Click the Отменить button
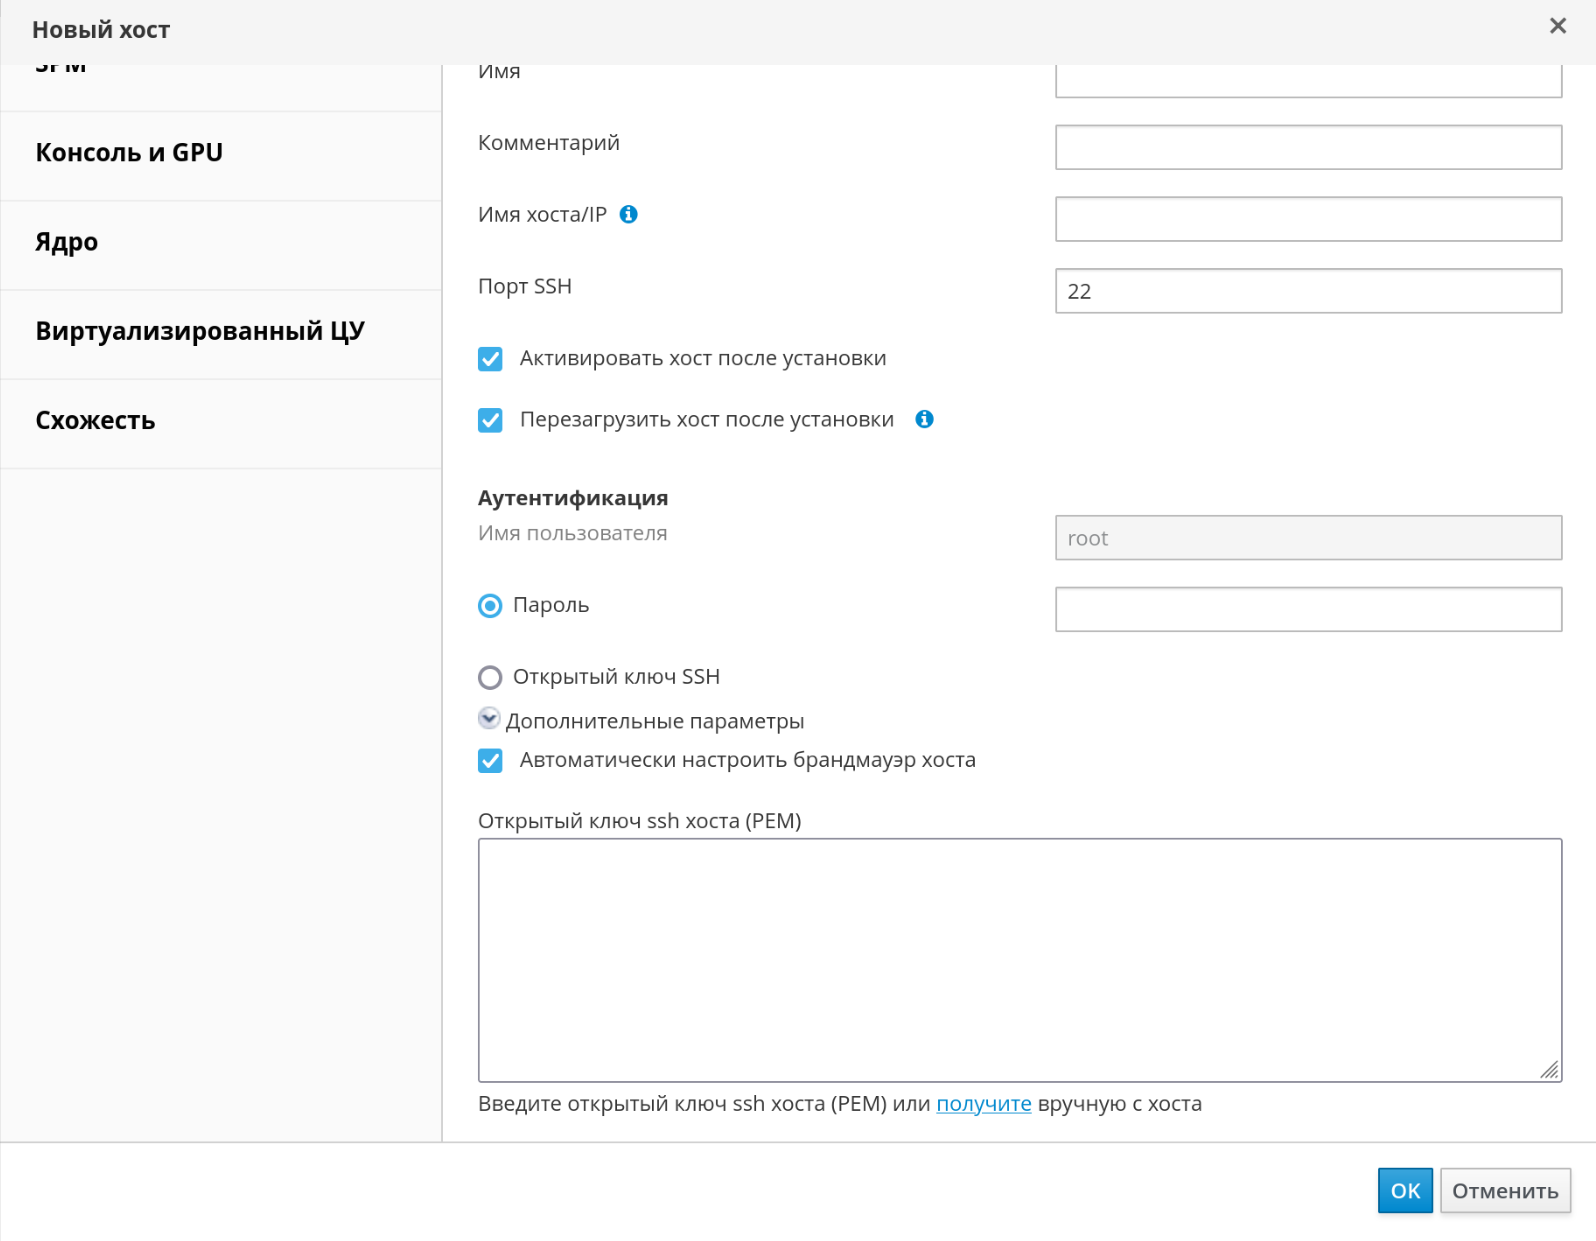 coord(1504,1190)
